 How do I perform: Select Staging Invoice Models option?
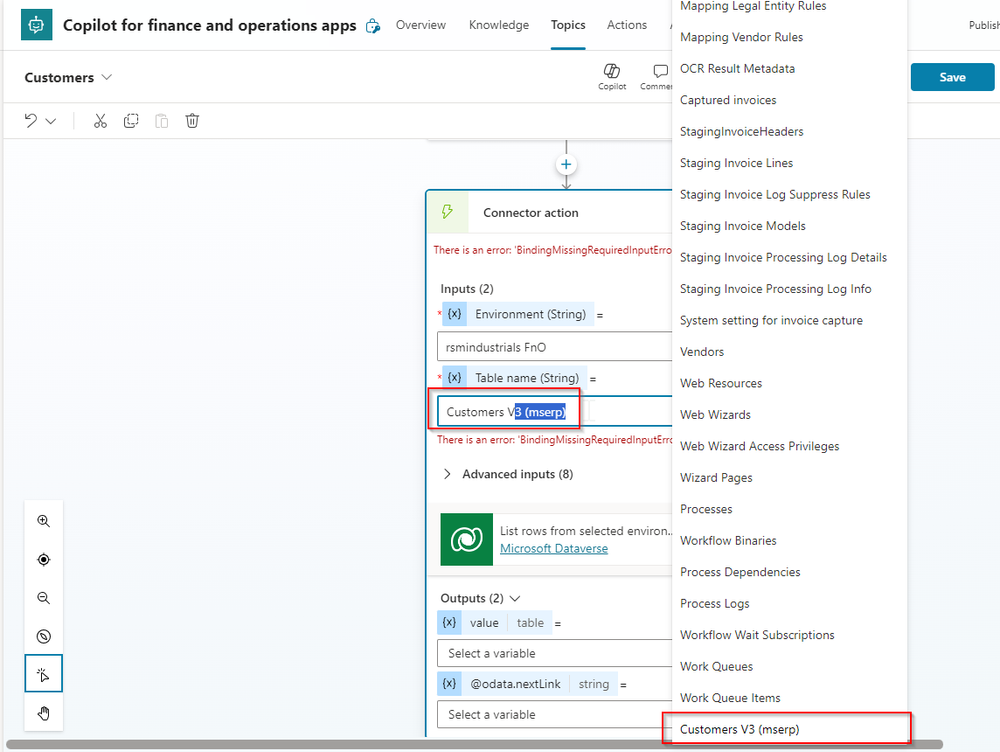tap(790, 226)
